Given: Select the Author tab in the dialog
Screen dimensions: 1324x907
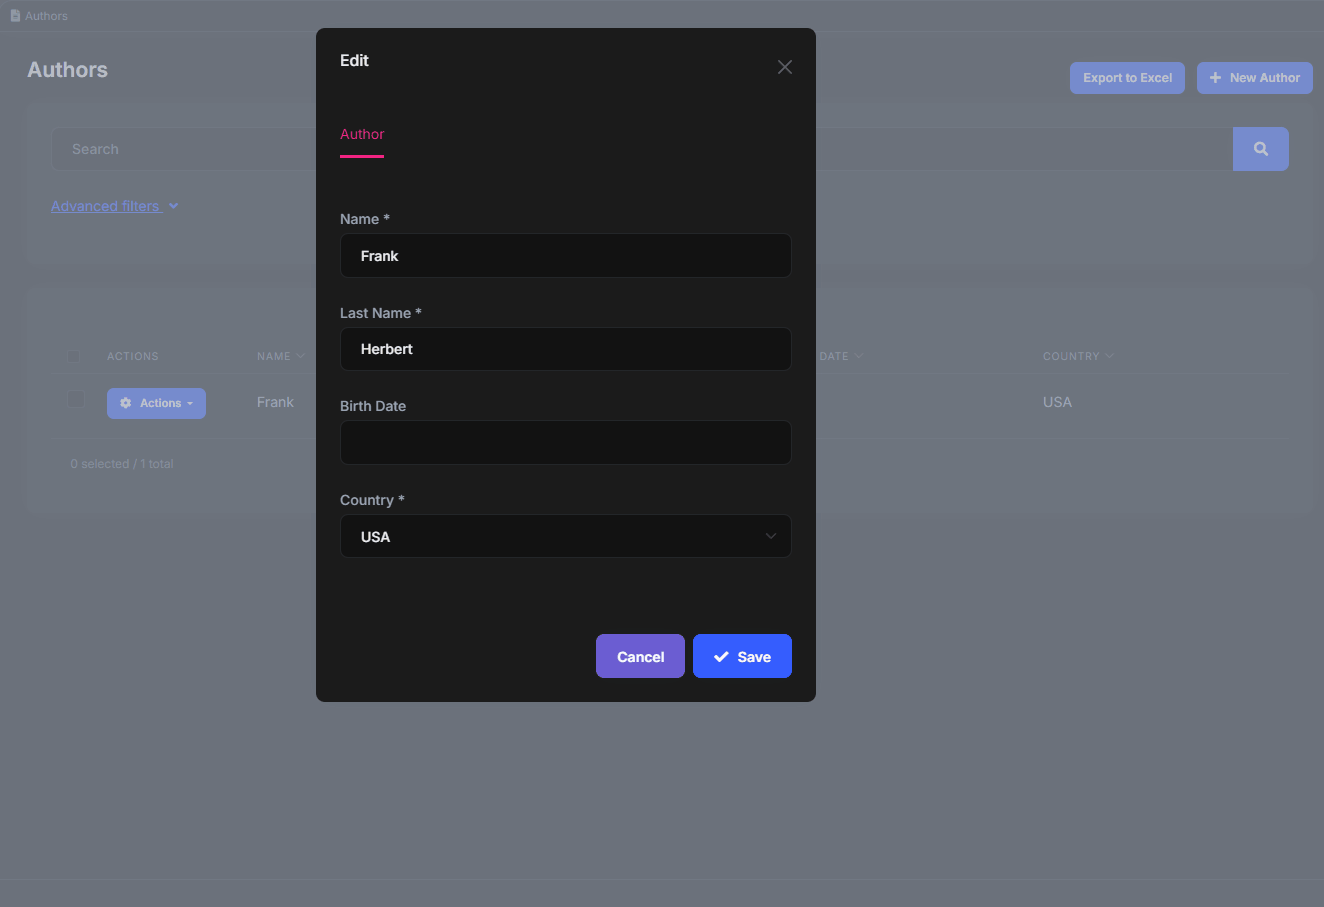Looking at the screenshot, I should point(361,134).
